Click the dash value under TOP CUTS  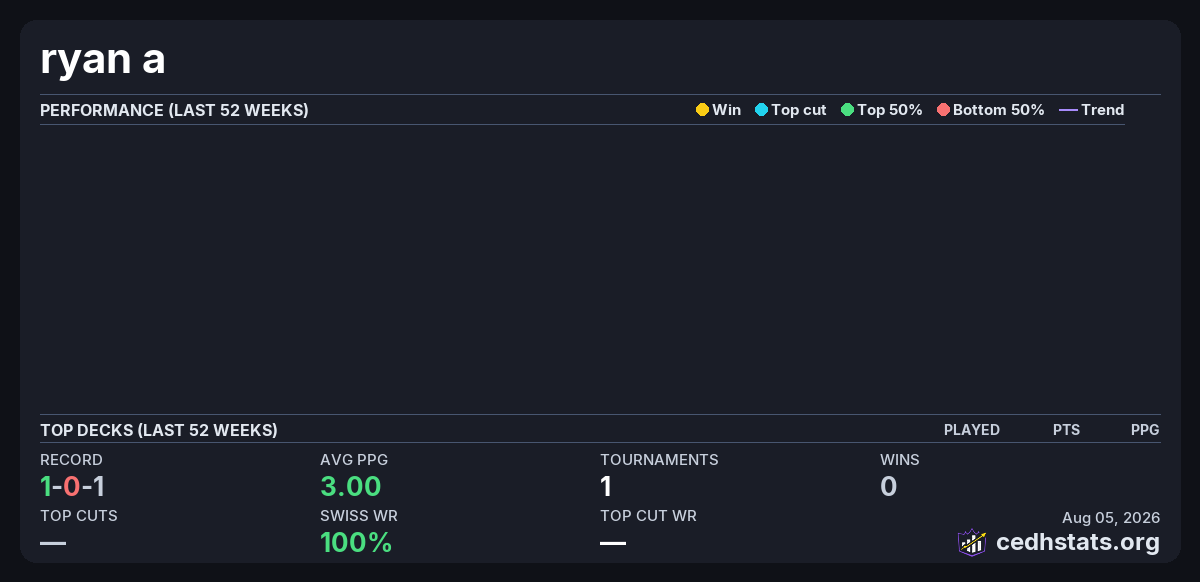[x=53, y=543]
